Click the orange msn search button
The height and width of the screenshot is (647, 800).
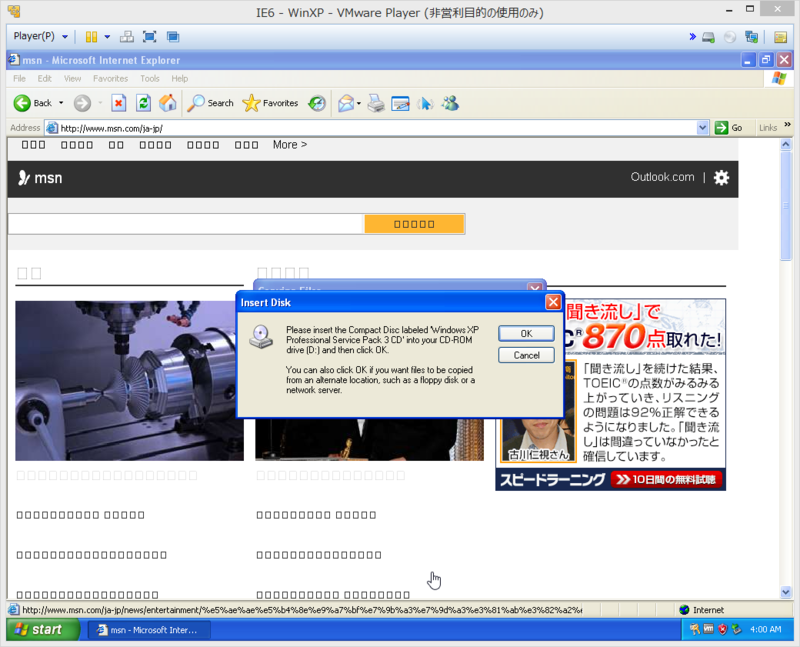pyautogui.click(x=414, y=224)
